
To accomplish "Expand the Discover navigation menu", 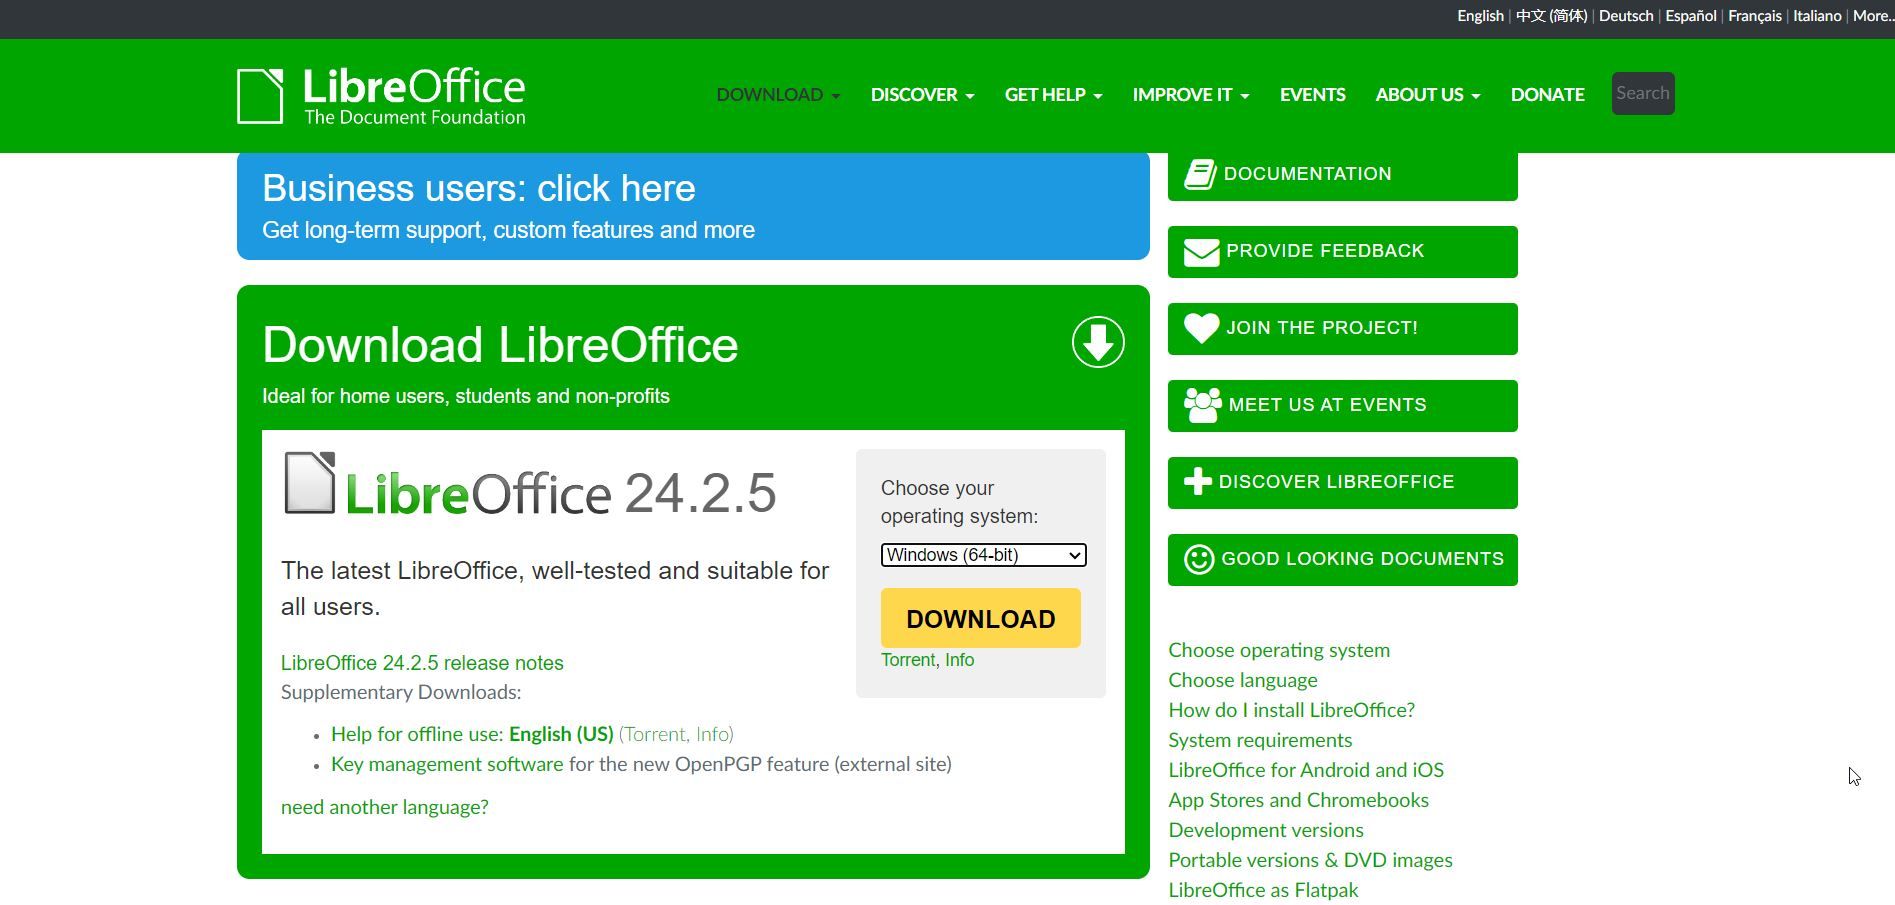I will 922,95.
